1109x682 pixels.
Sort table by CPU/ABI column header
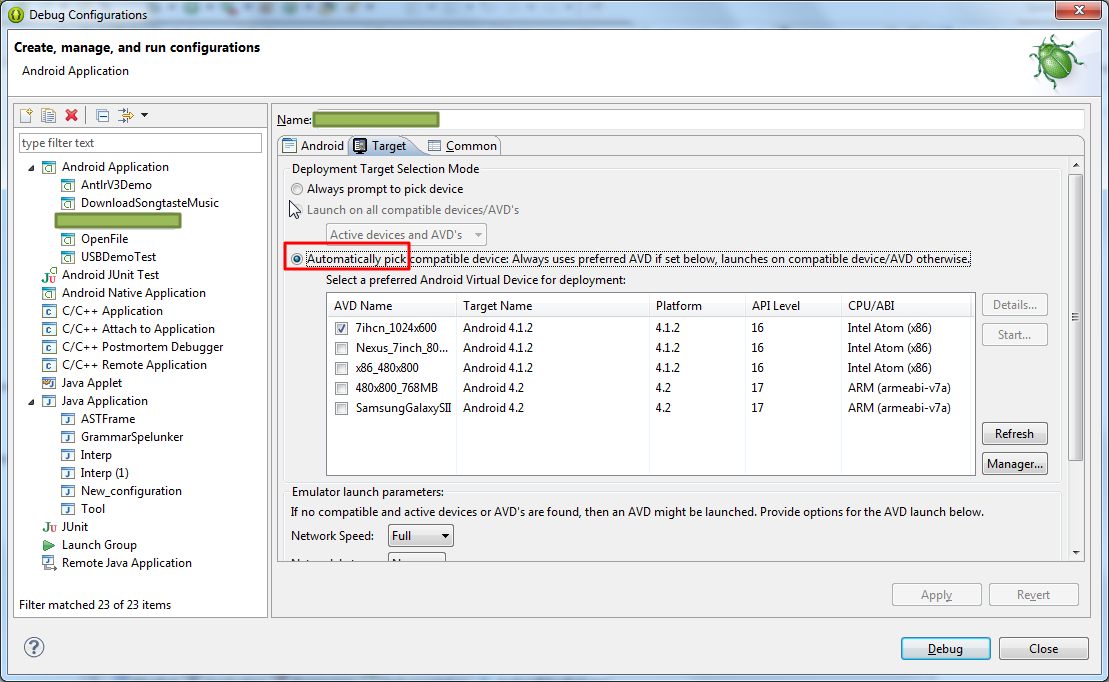point(907,306)
